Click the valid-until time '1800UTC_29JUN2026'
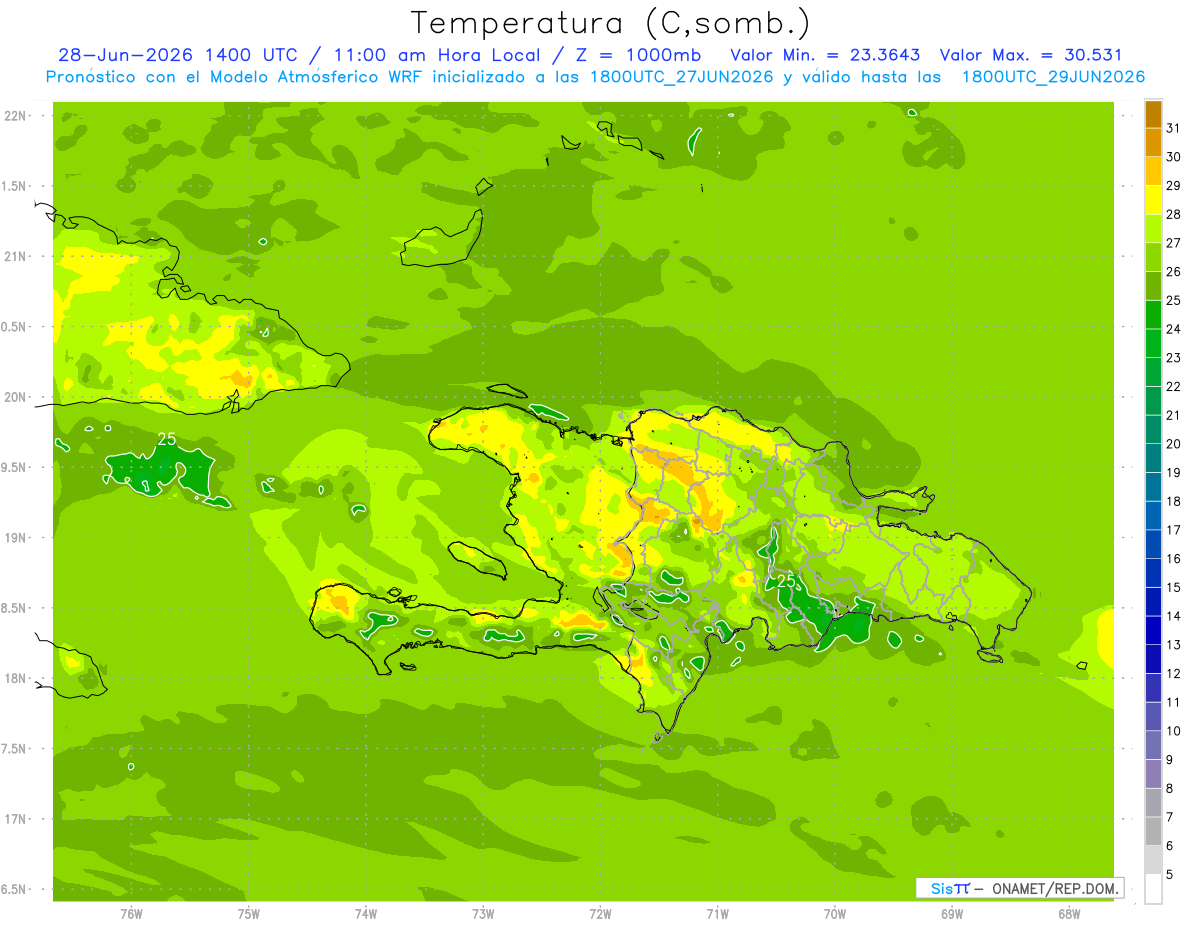Image resolution: width=1200 pixels, height=927 pixels. [1053, 77]
